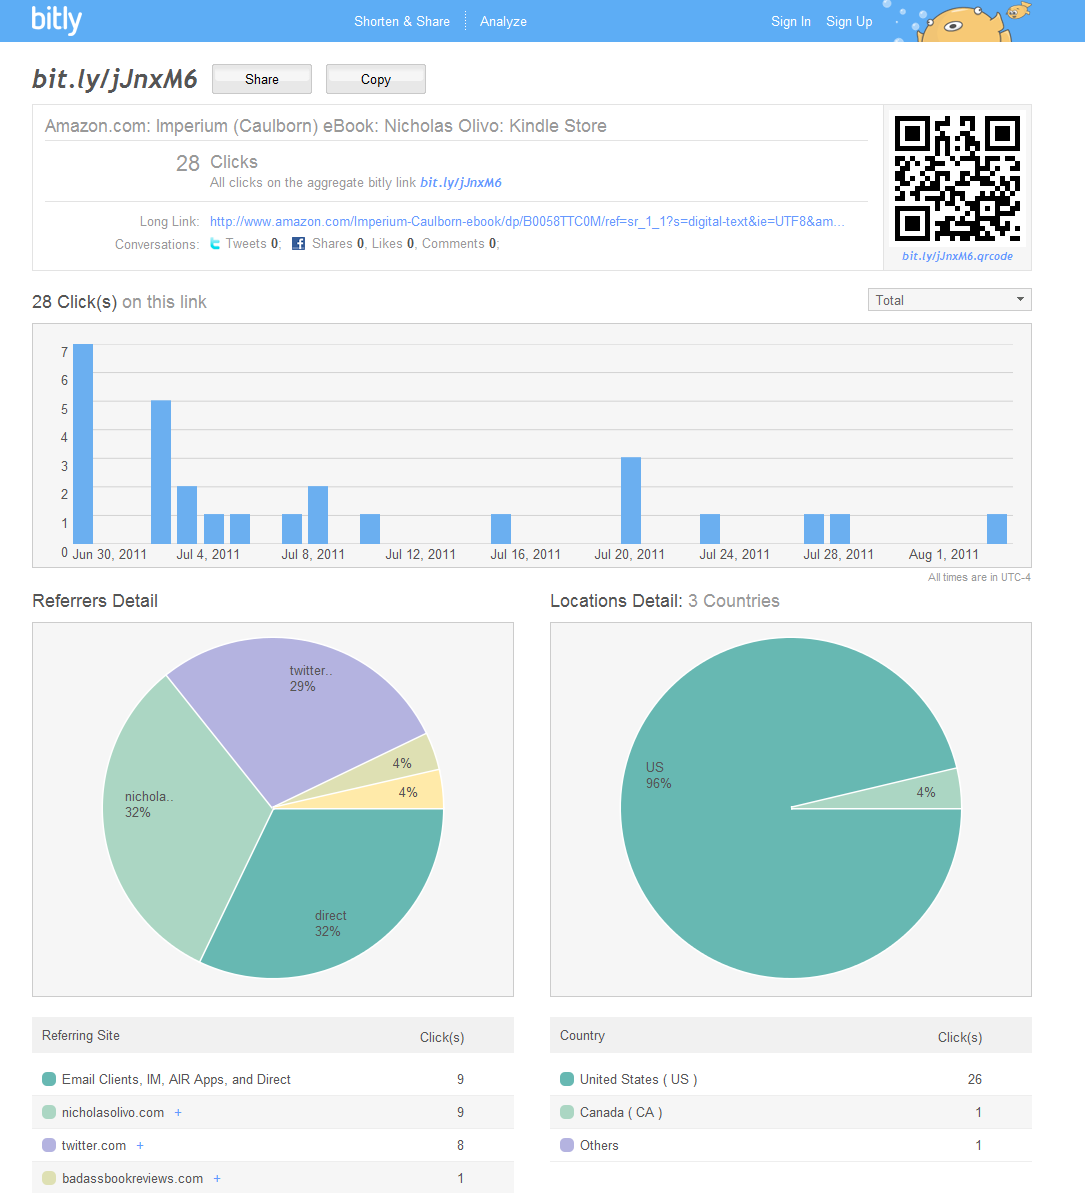This screenshot has width=1085, height=1193.
Task: Click the 'badassbookreviews.com' referrer name
Action: pos(132,1179)
